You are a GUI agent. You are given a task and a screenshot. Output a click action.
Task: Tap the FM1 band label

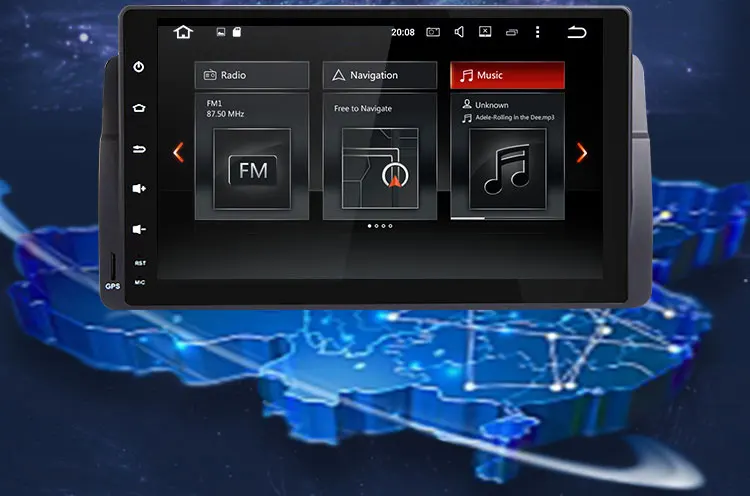pos(214,103)
